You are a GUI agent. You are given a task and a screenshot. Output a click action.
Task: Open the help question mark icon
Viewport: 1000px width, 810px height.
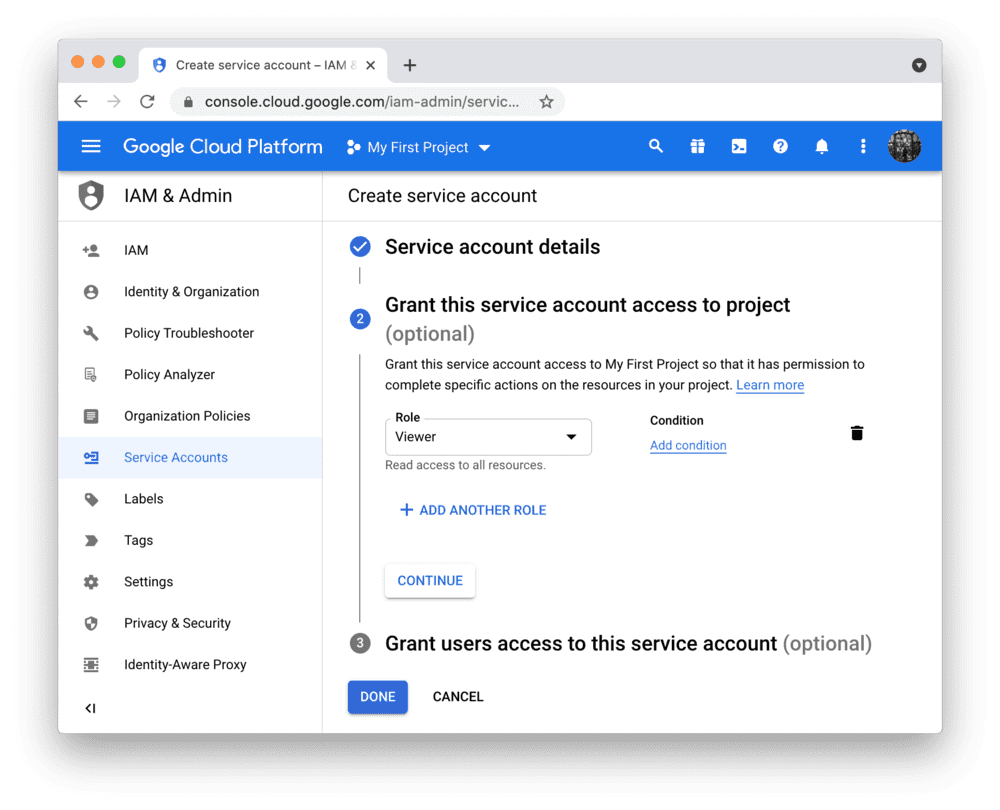click(780, 146)
